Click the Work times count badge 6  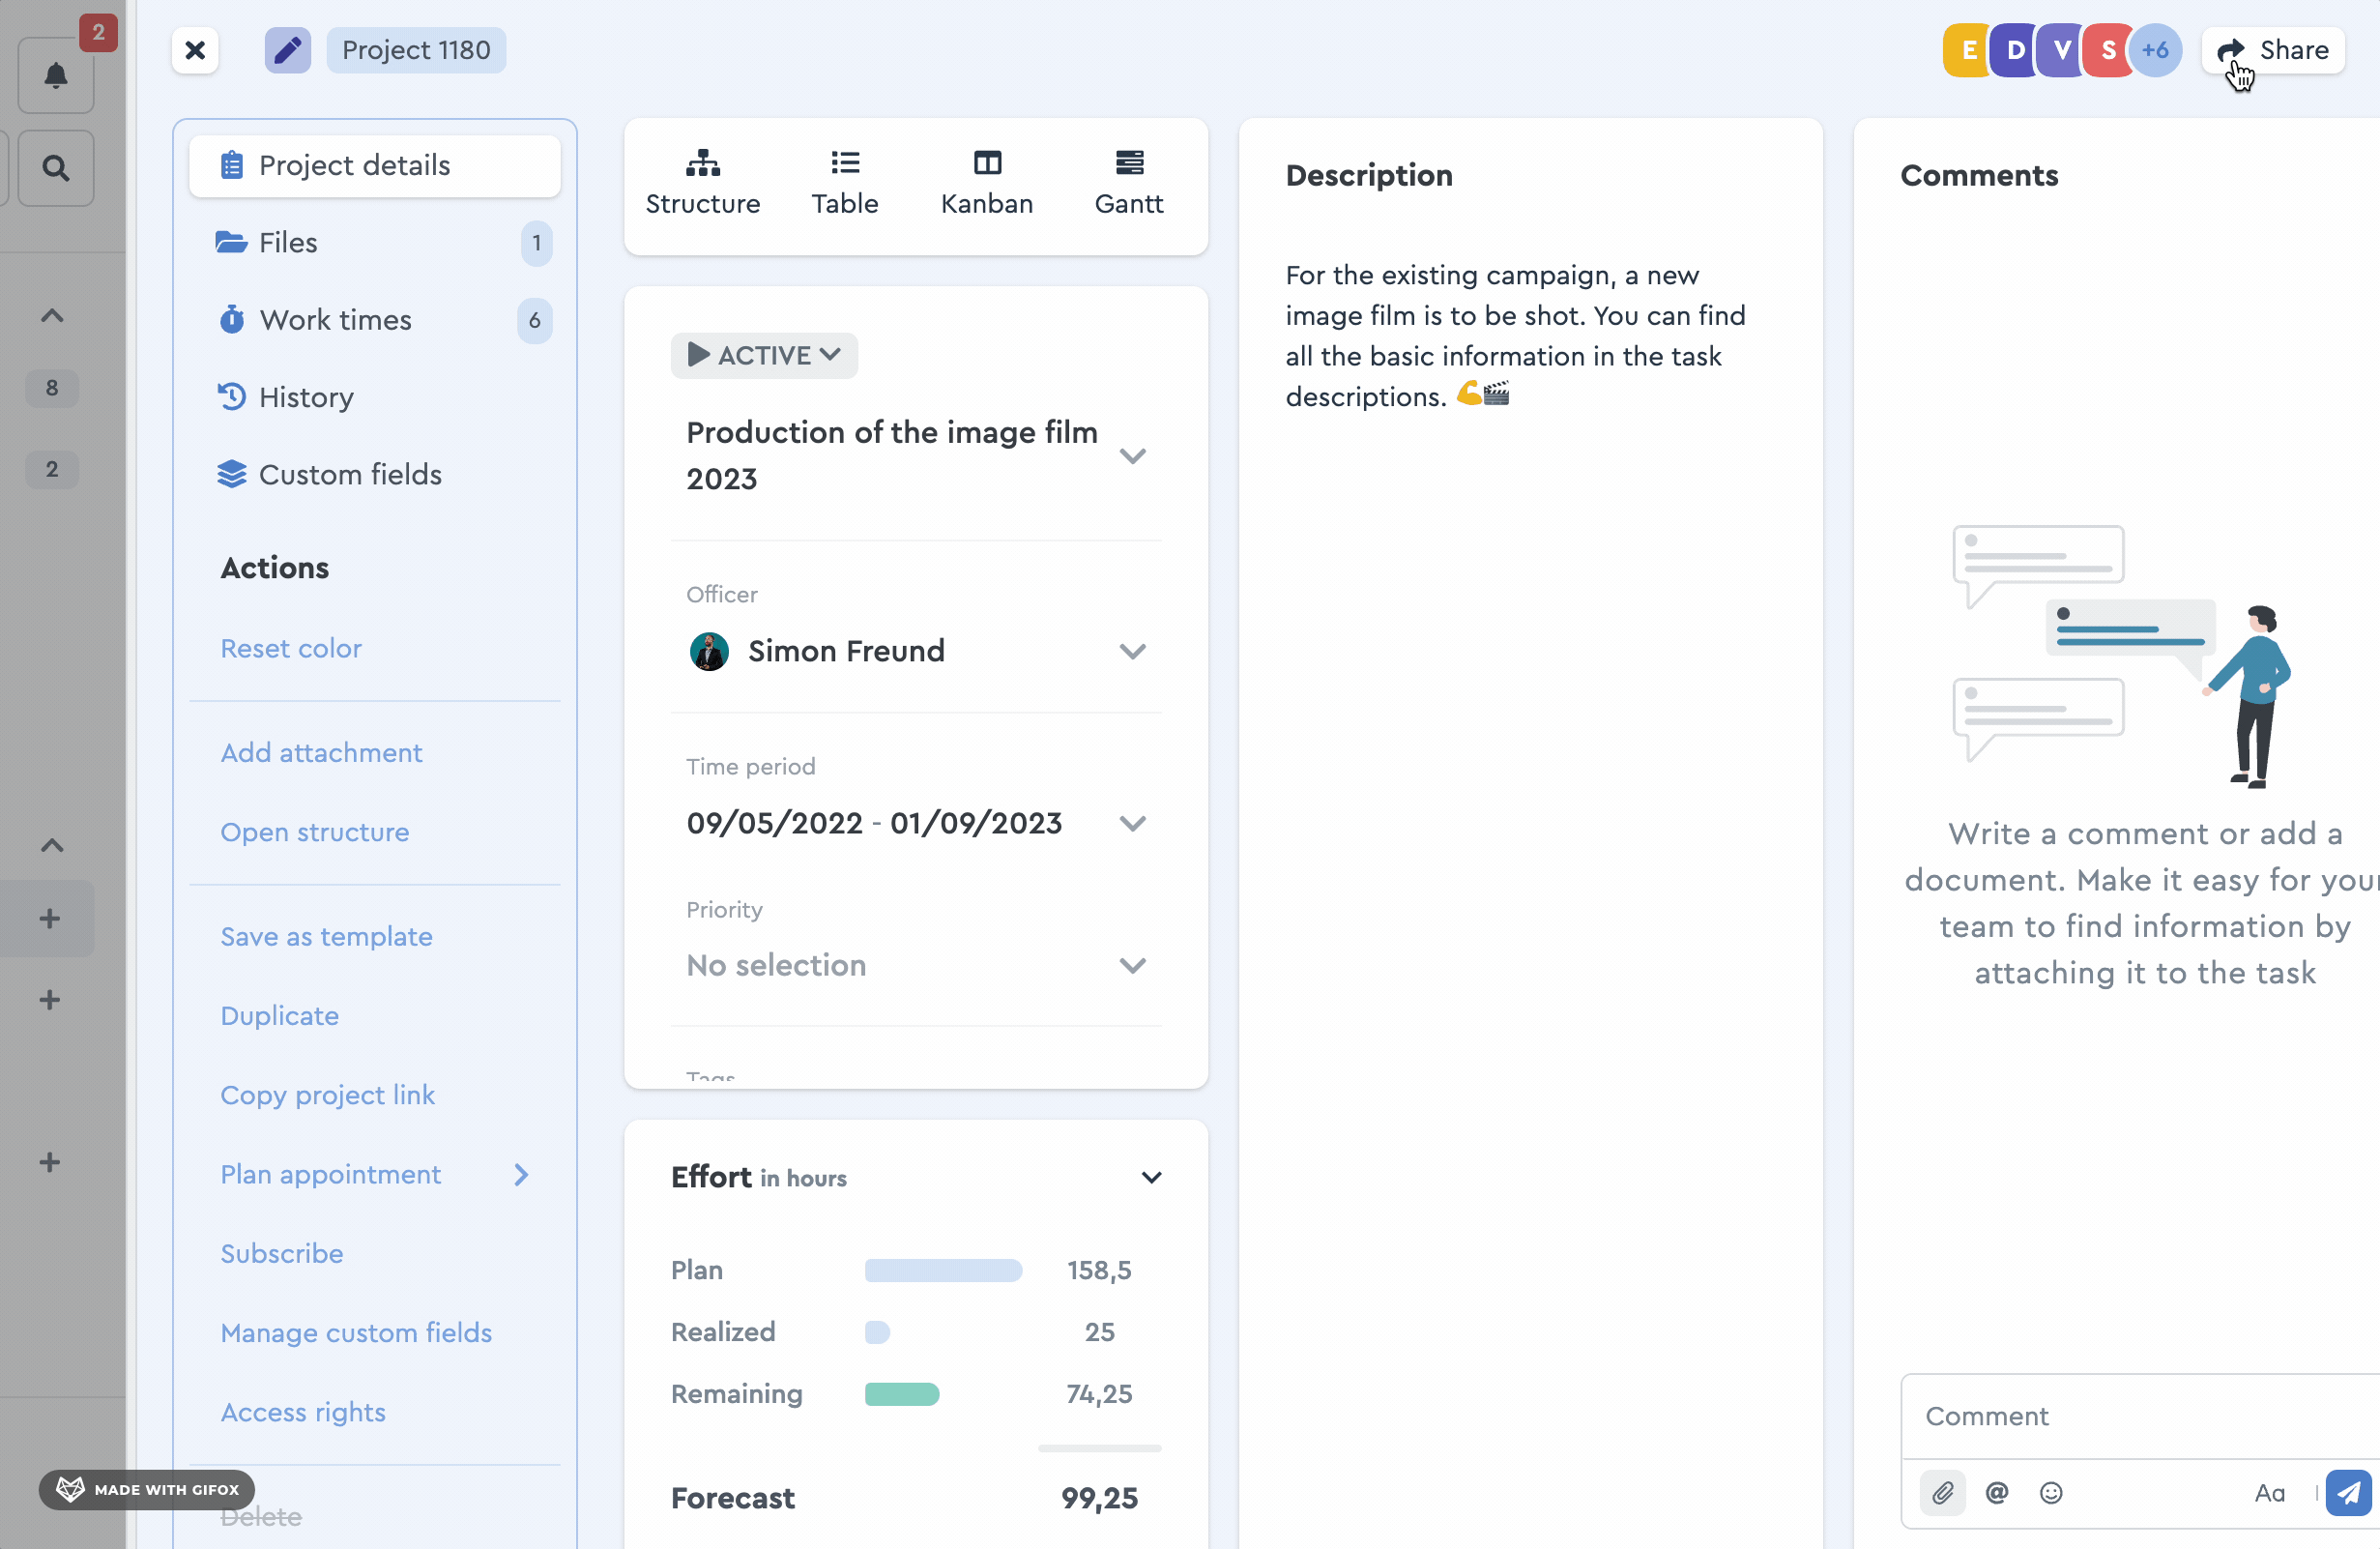click(x=535, y=320)
